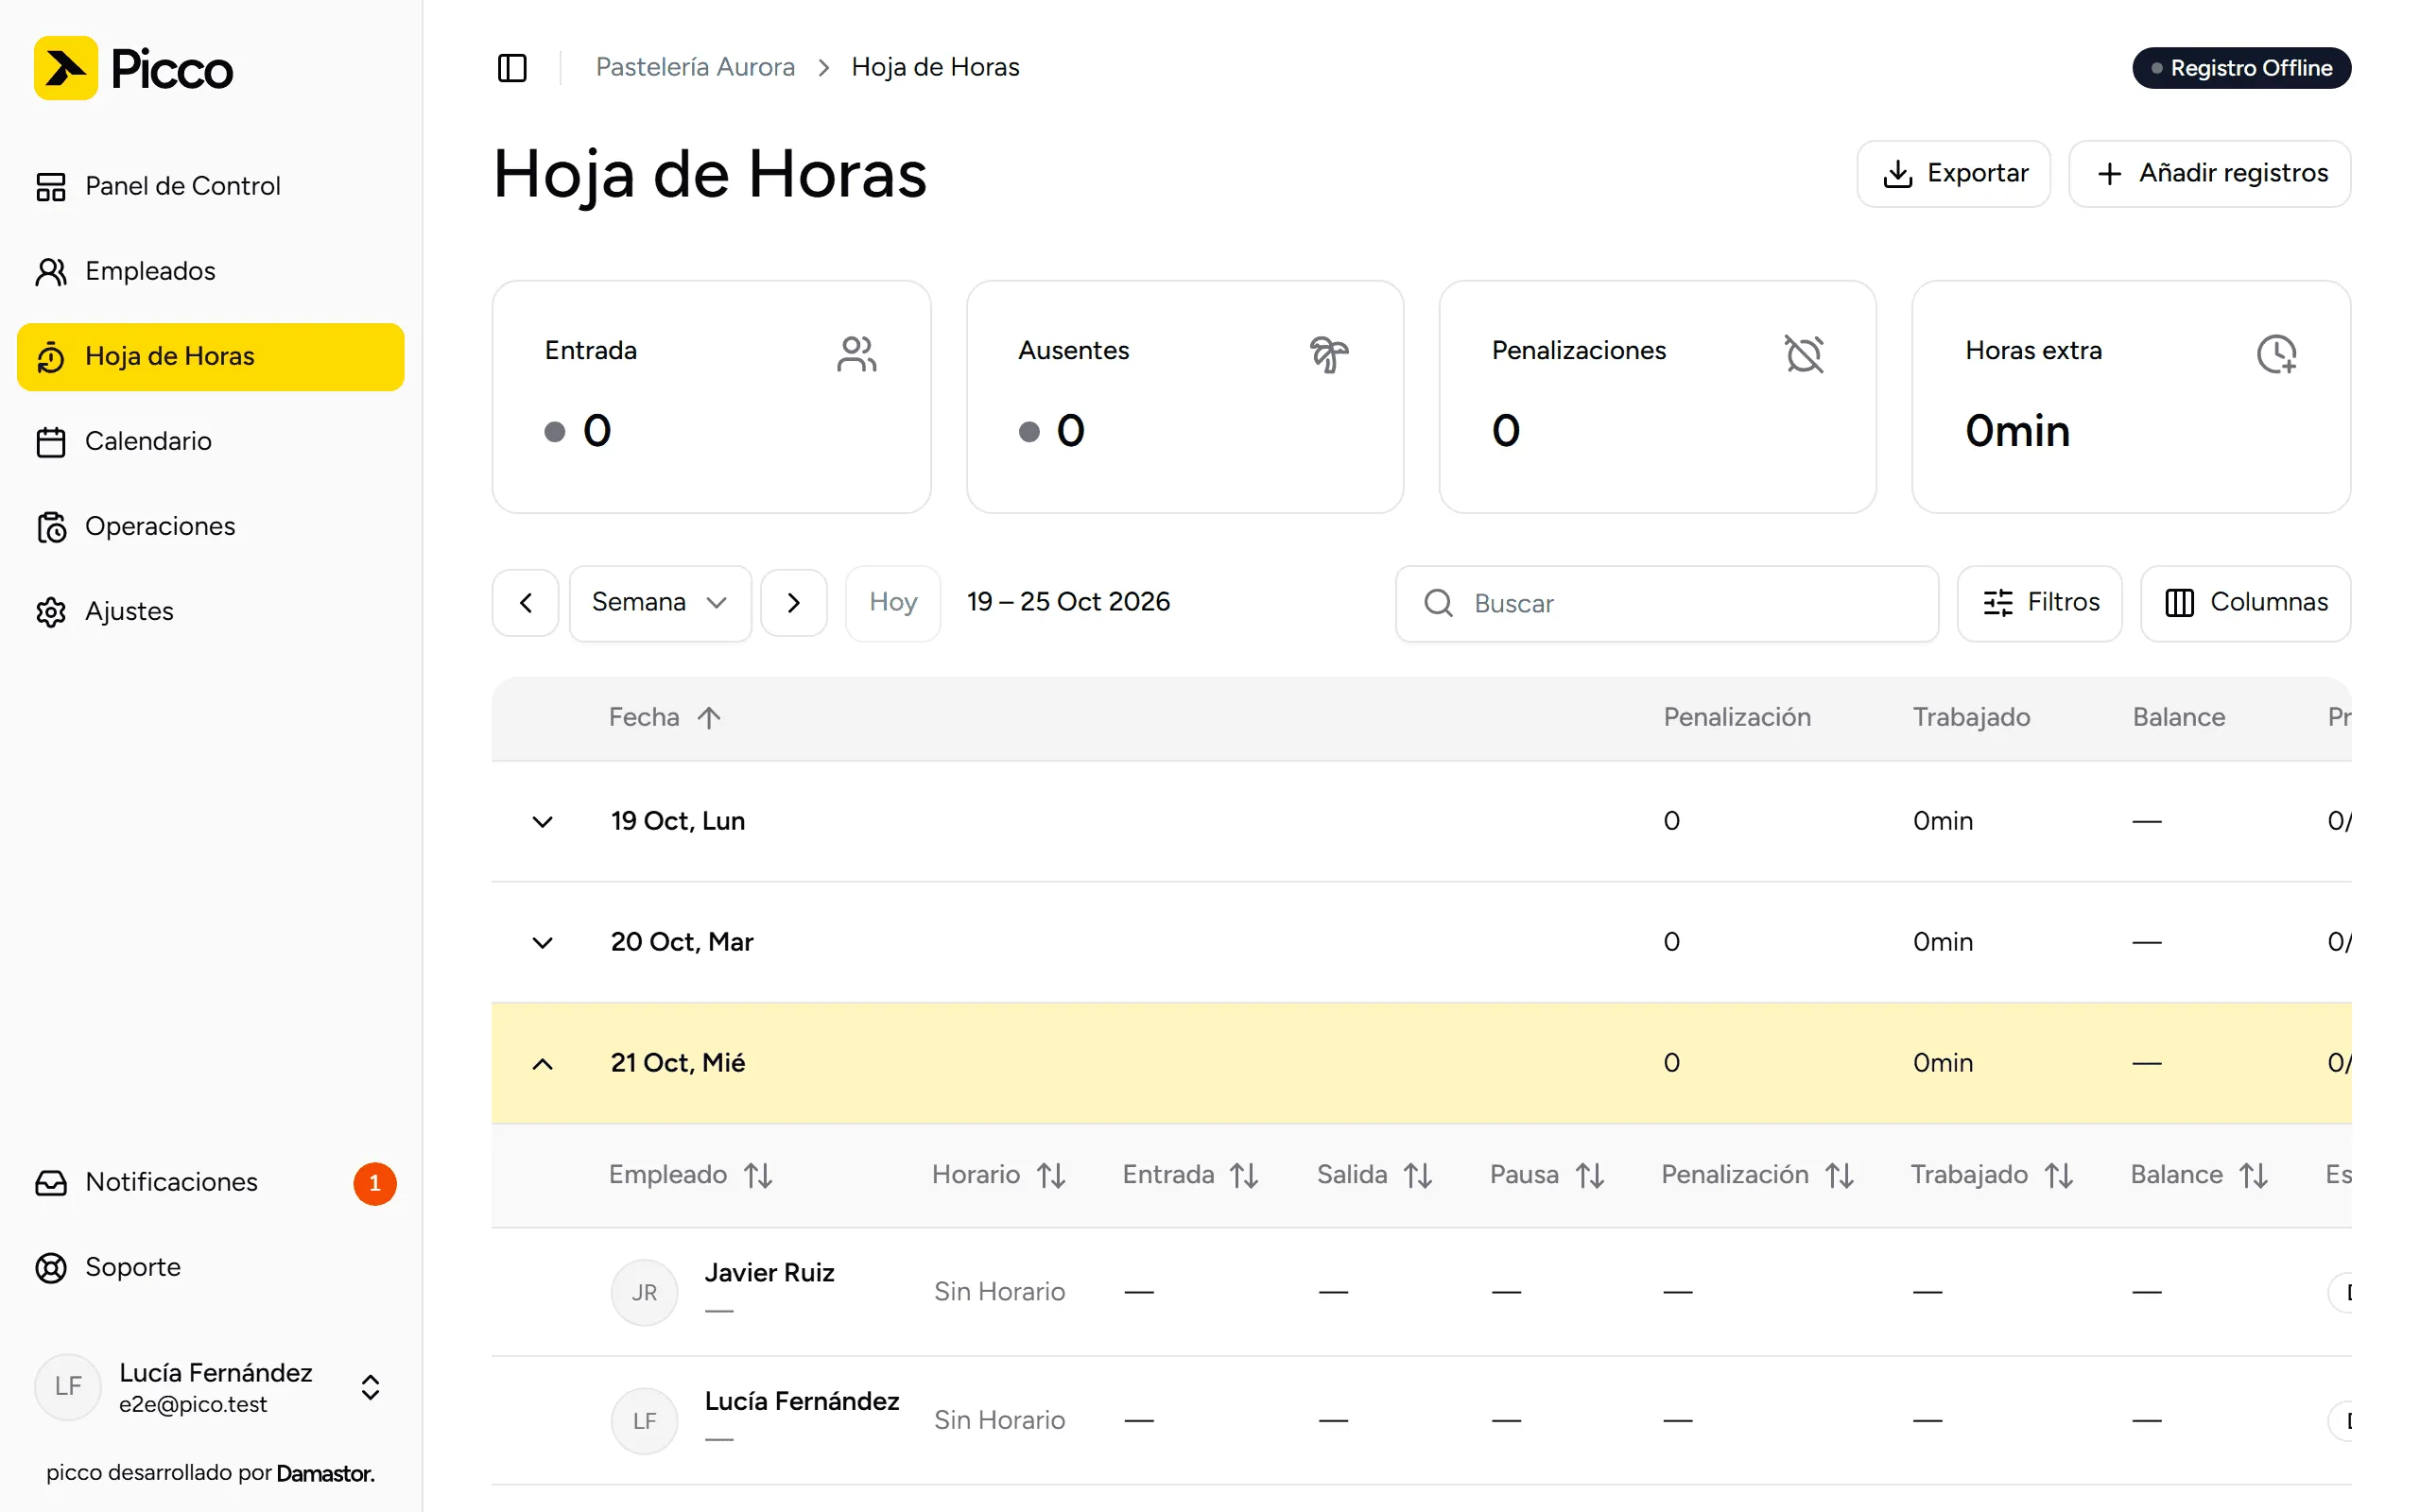The height and width of the screenshot is (1512, 2420).
Task: Click Lucía Fernández LF row avatar
Action: [x=644, y=1421]
